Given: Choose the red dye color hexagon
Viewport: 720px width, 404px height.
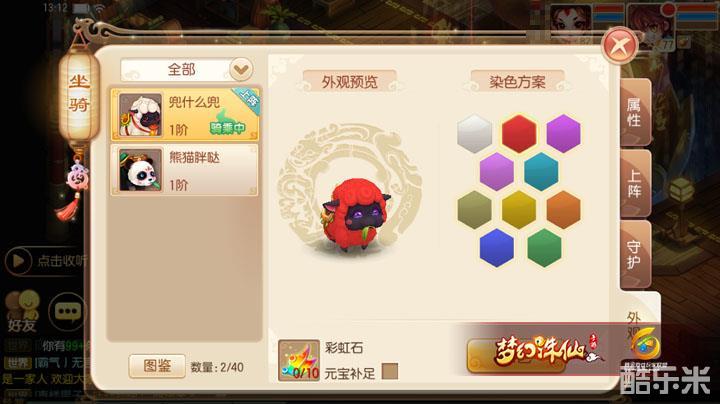Looking at the screenshot, I should pos(519,134).
